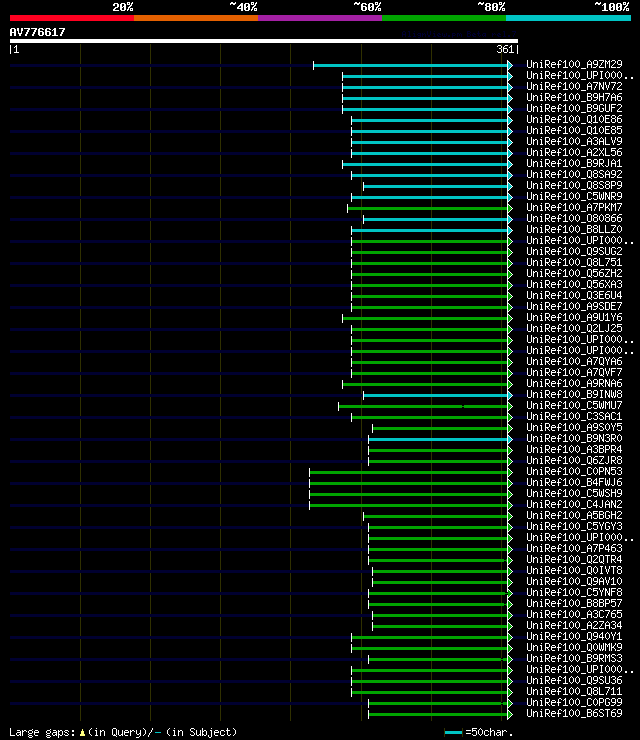640x740 pixels.
Task: Click the purple ~60% identity legend segment
Action: tap(320, 18)
